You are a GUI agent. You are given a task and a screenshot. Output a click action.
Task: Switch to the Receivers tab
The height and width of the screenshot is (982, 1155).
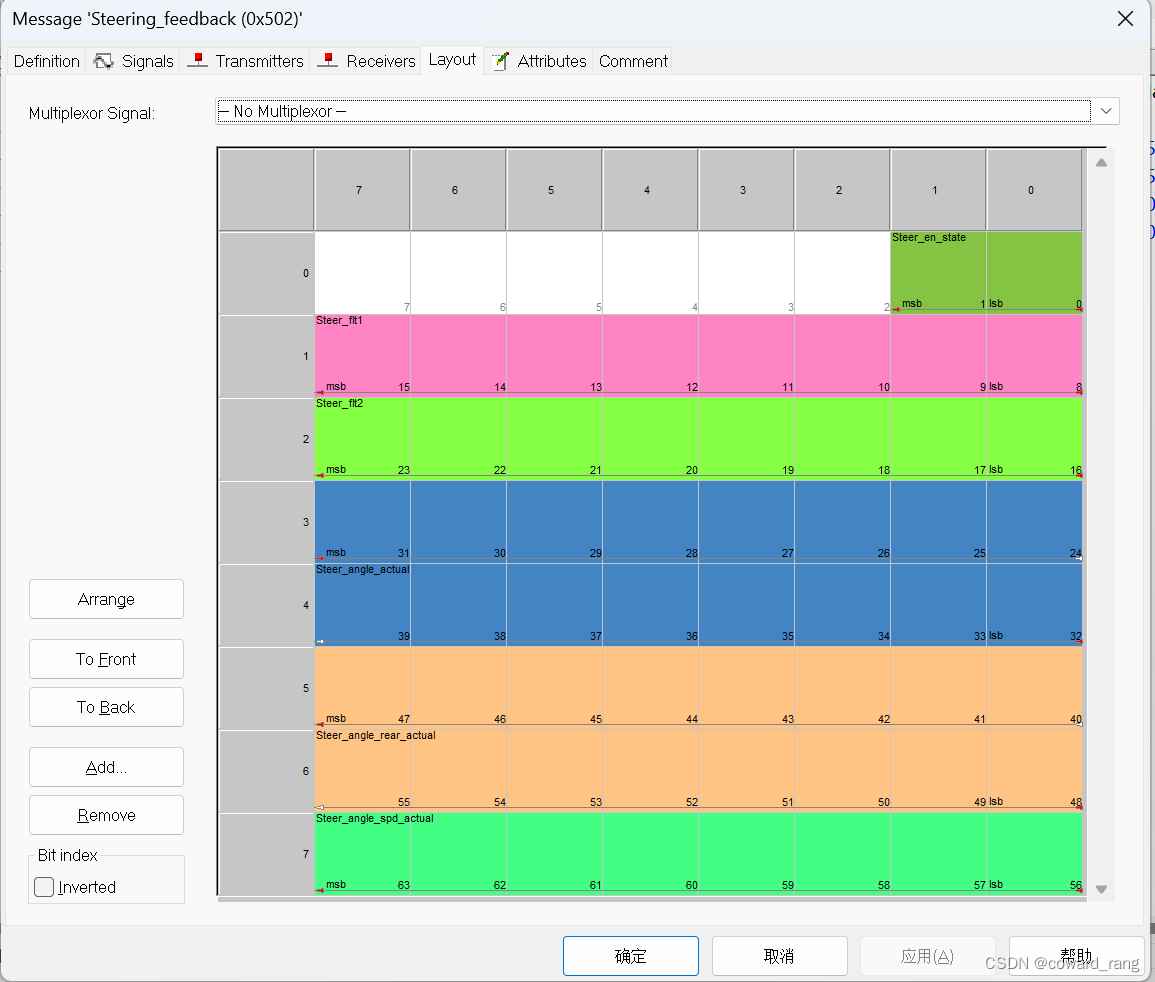pos(367,61)
